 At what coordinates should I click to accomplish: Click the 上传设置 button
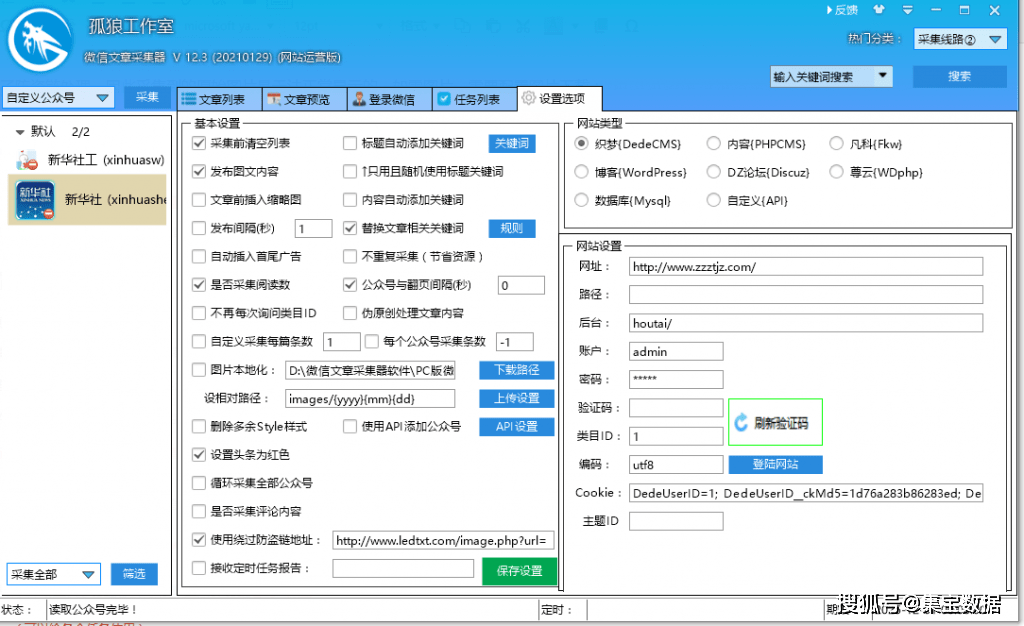[517, 398]
